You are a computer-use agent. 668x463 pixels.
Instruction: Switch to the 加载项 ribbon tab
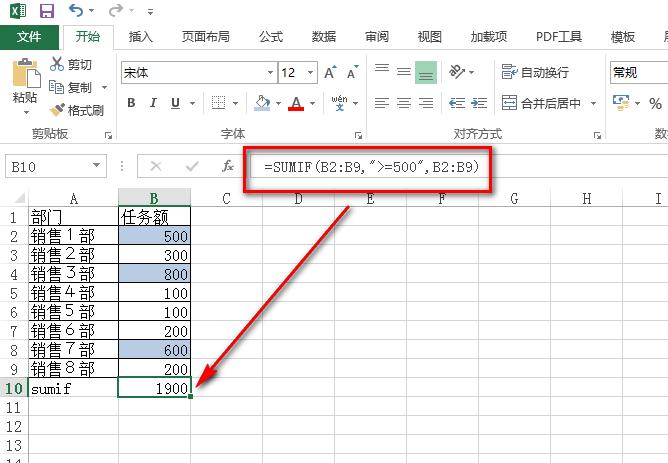click(489, 37)
